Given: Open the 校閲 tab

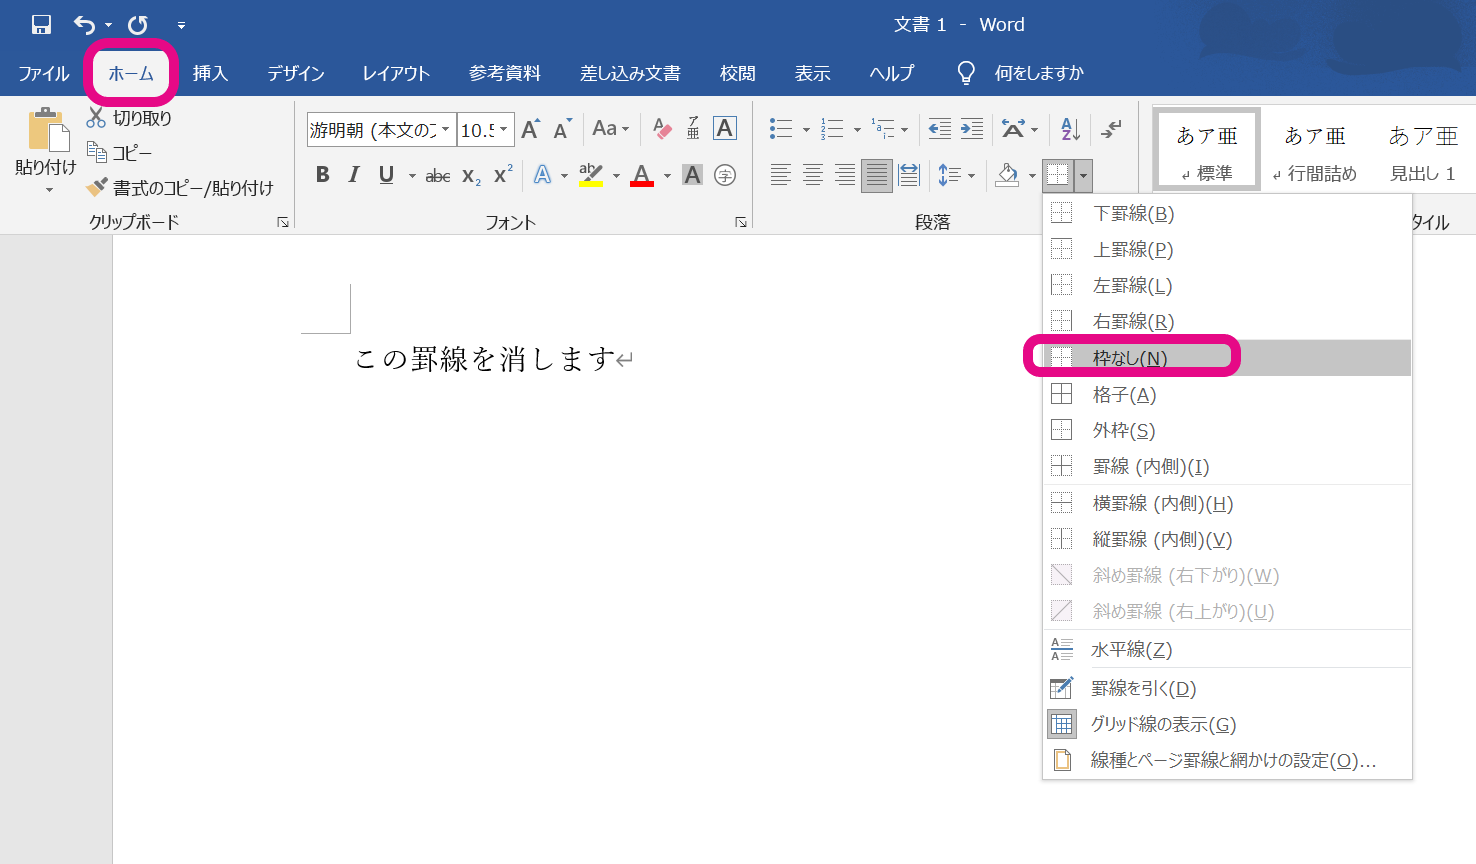Looking at the screenshot, I should tap(738, 73).
